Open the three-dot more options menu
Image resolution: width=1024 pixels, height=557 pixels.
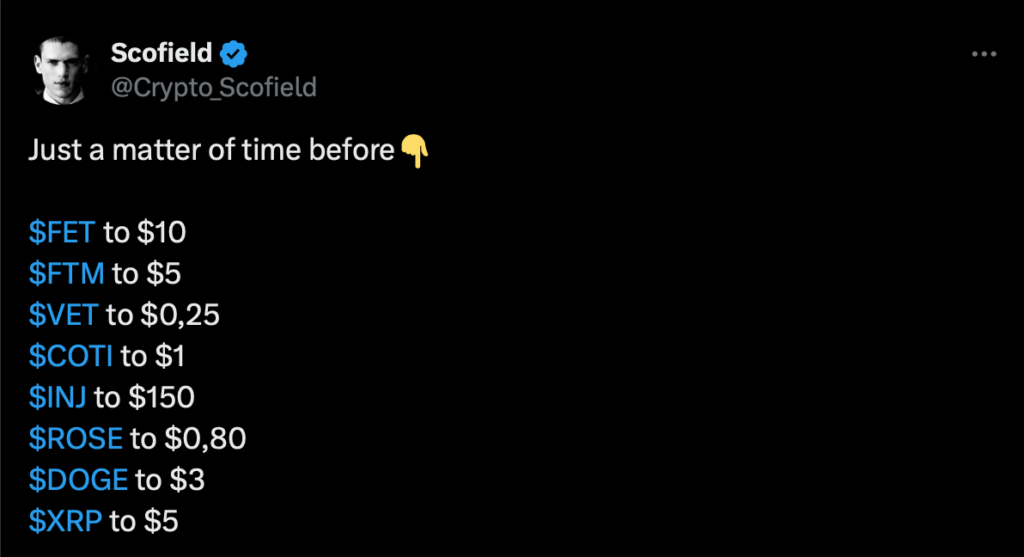(985, 56)
